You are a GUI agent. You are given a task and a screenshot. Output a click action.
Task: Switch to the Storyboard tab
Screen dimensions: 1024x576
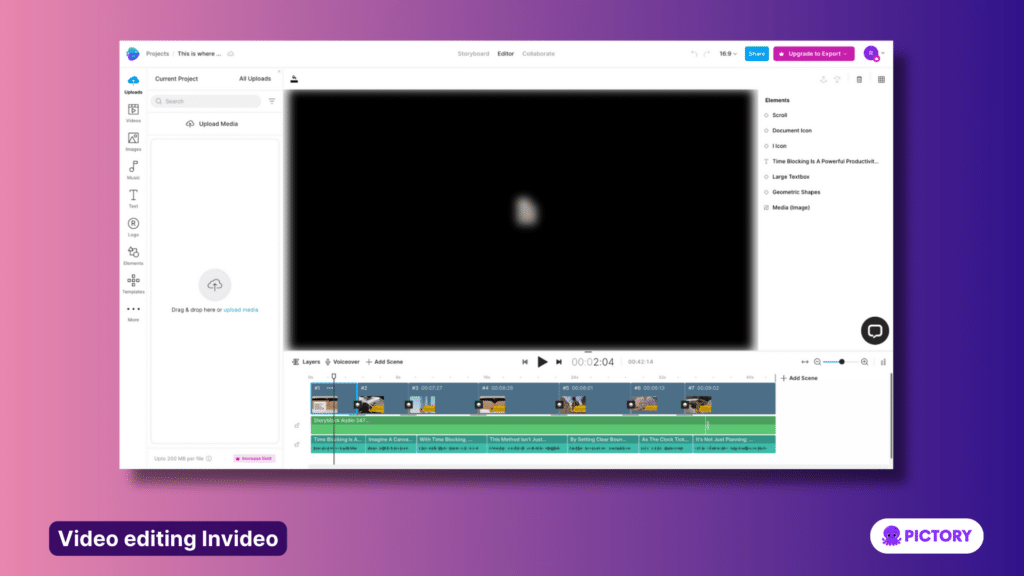(473, 53)
